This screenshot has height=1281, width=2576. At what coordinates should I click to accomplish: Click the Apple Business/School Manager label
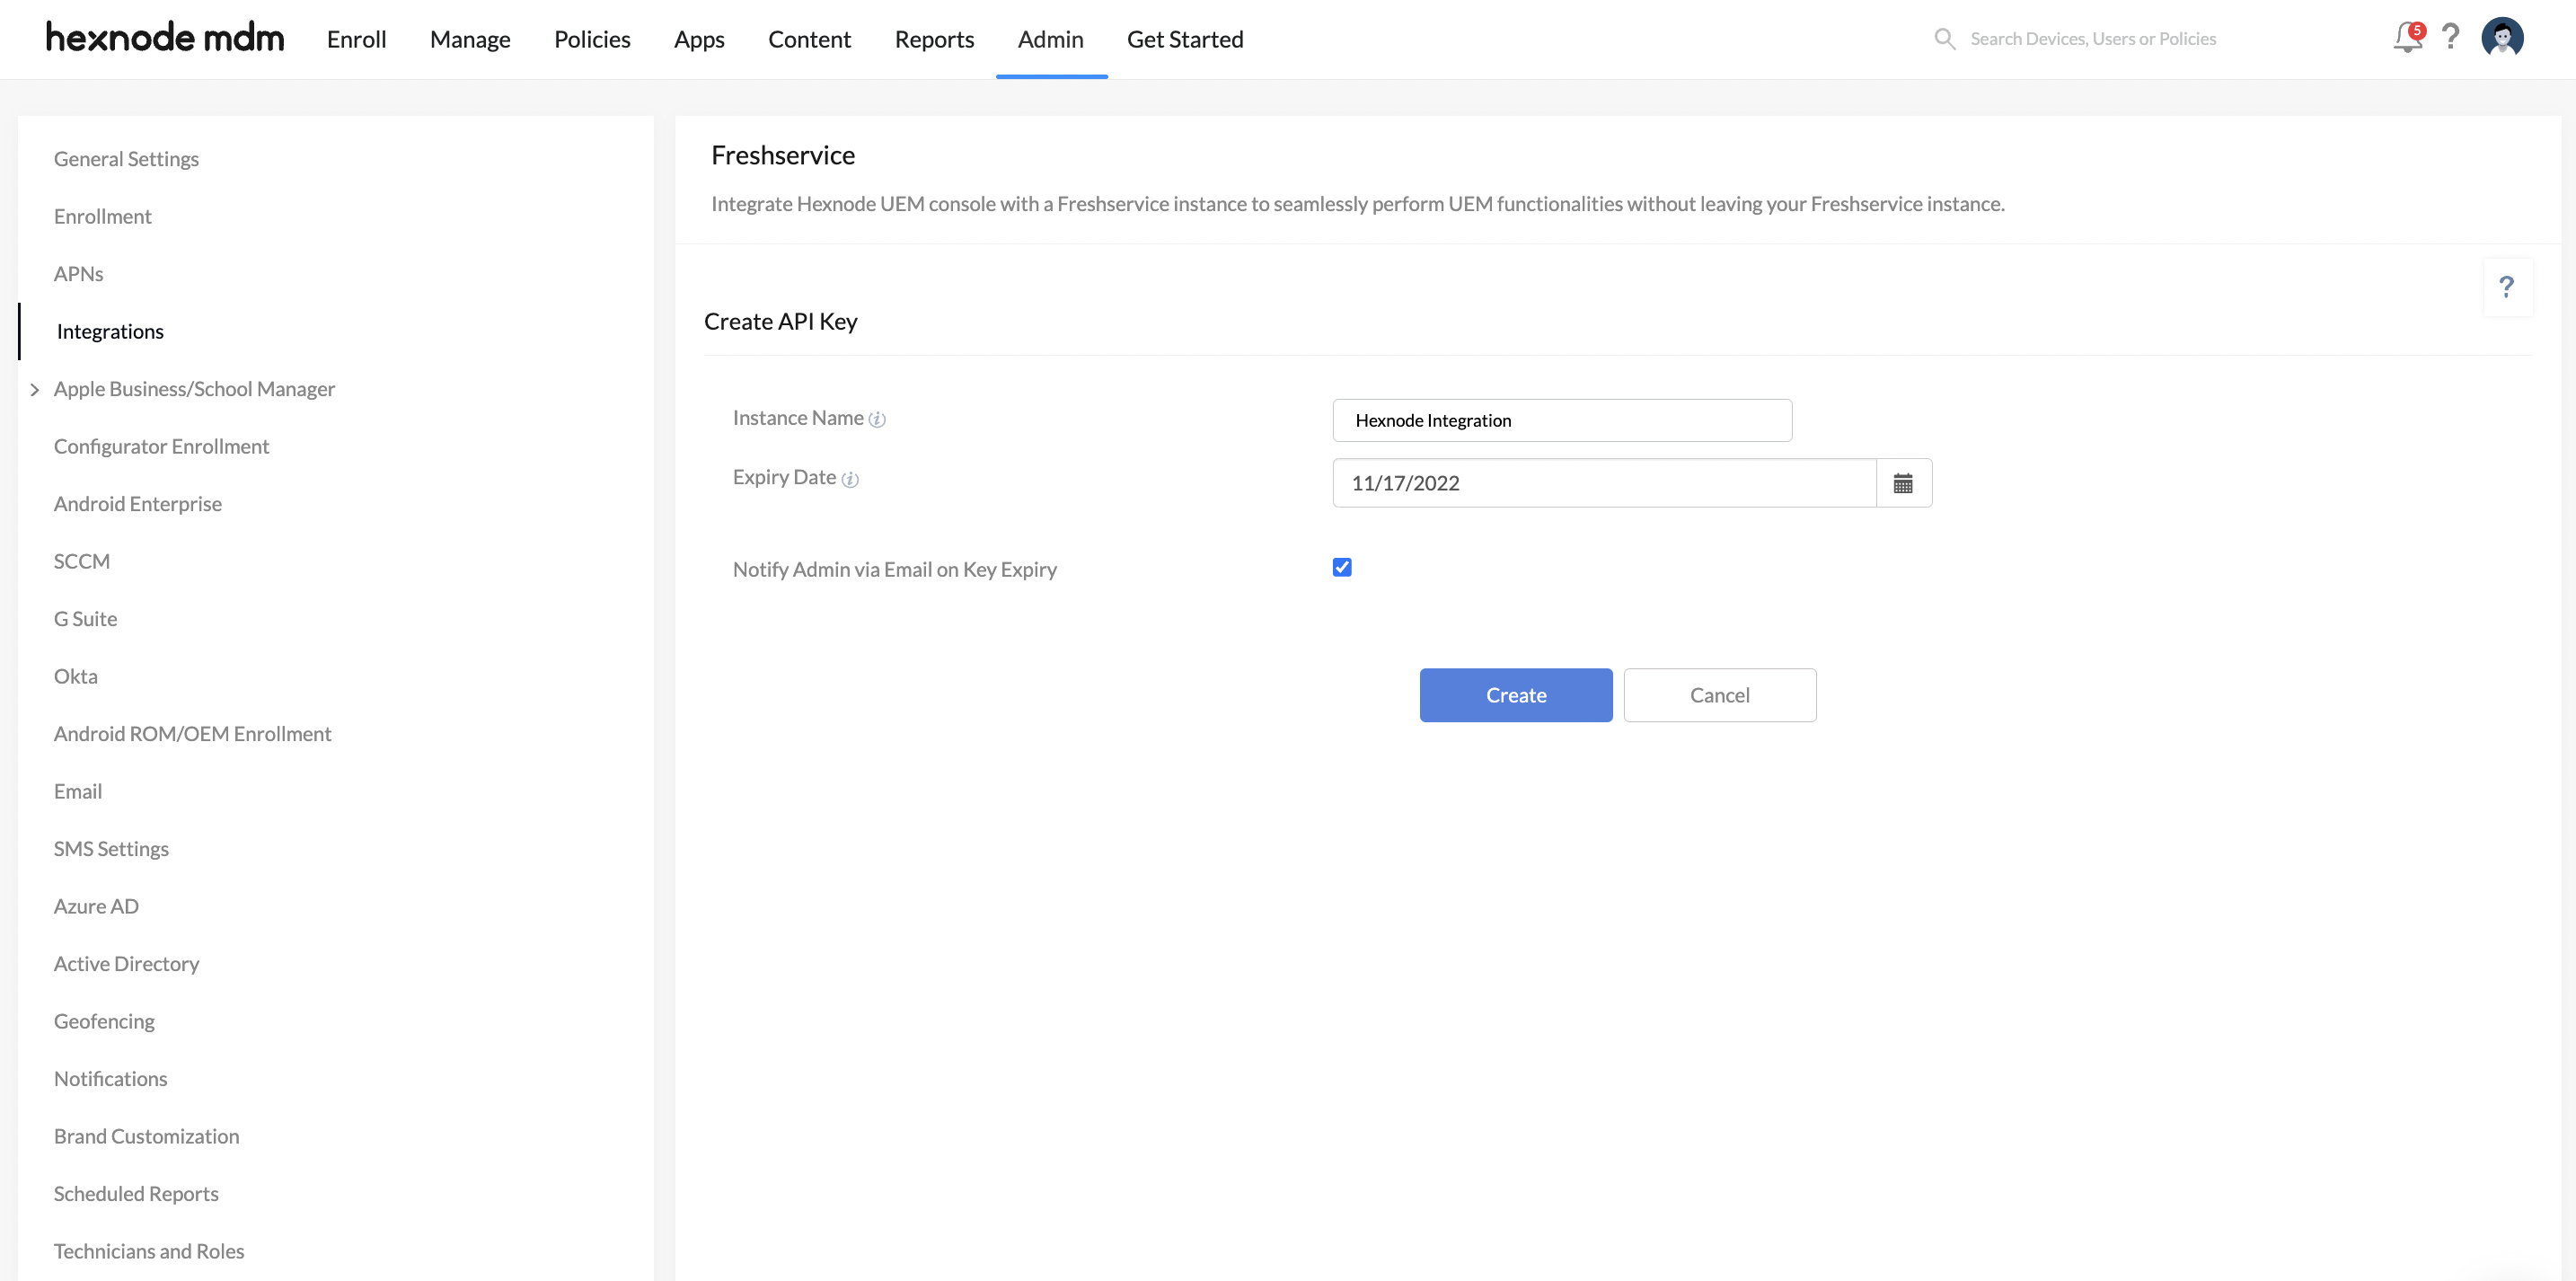(194, 389)
